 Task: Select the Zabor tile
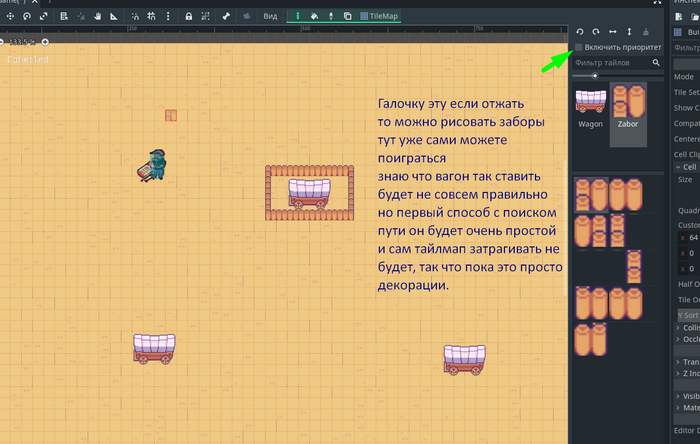[x=627, y=107]
